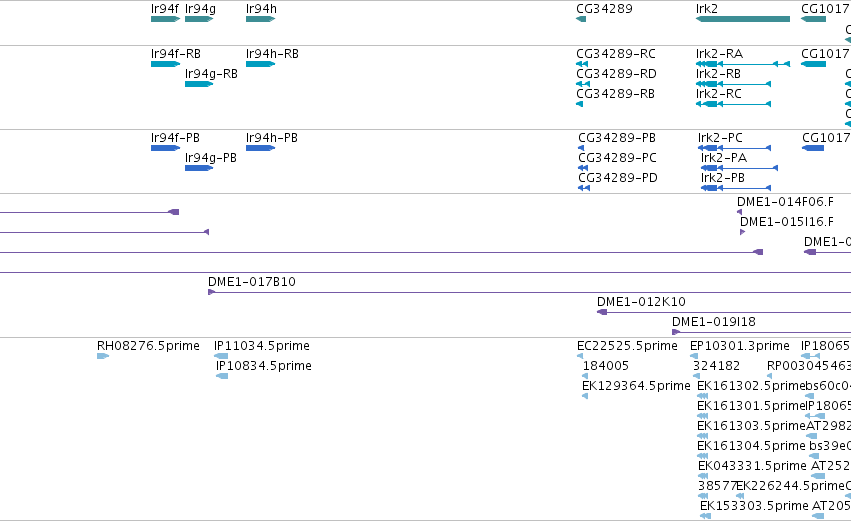Open the Ir94f-RB transcript label
The image size is (851, 521).
pyautogui.click(x=176, y=54)
